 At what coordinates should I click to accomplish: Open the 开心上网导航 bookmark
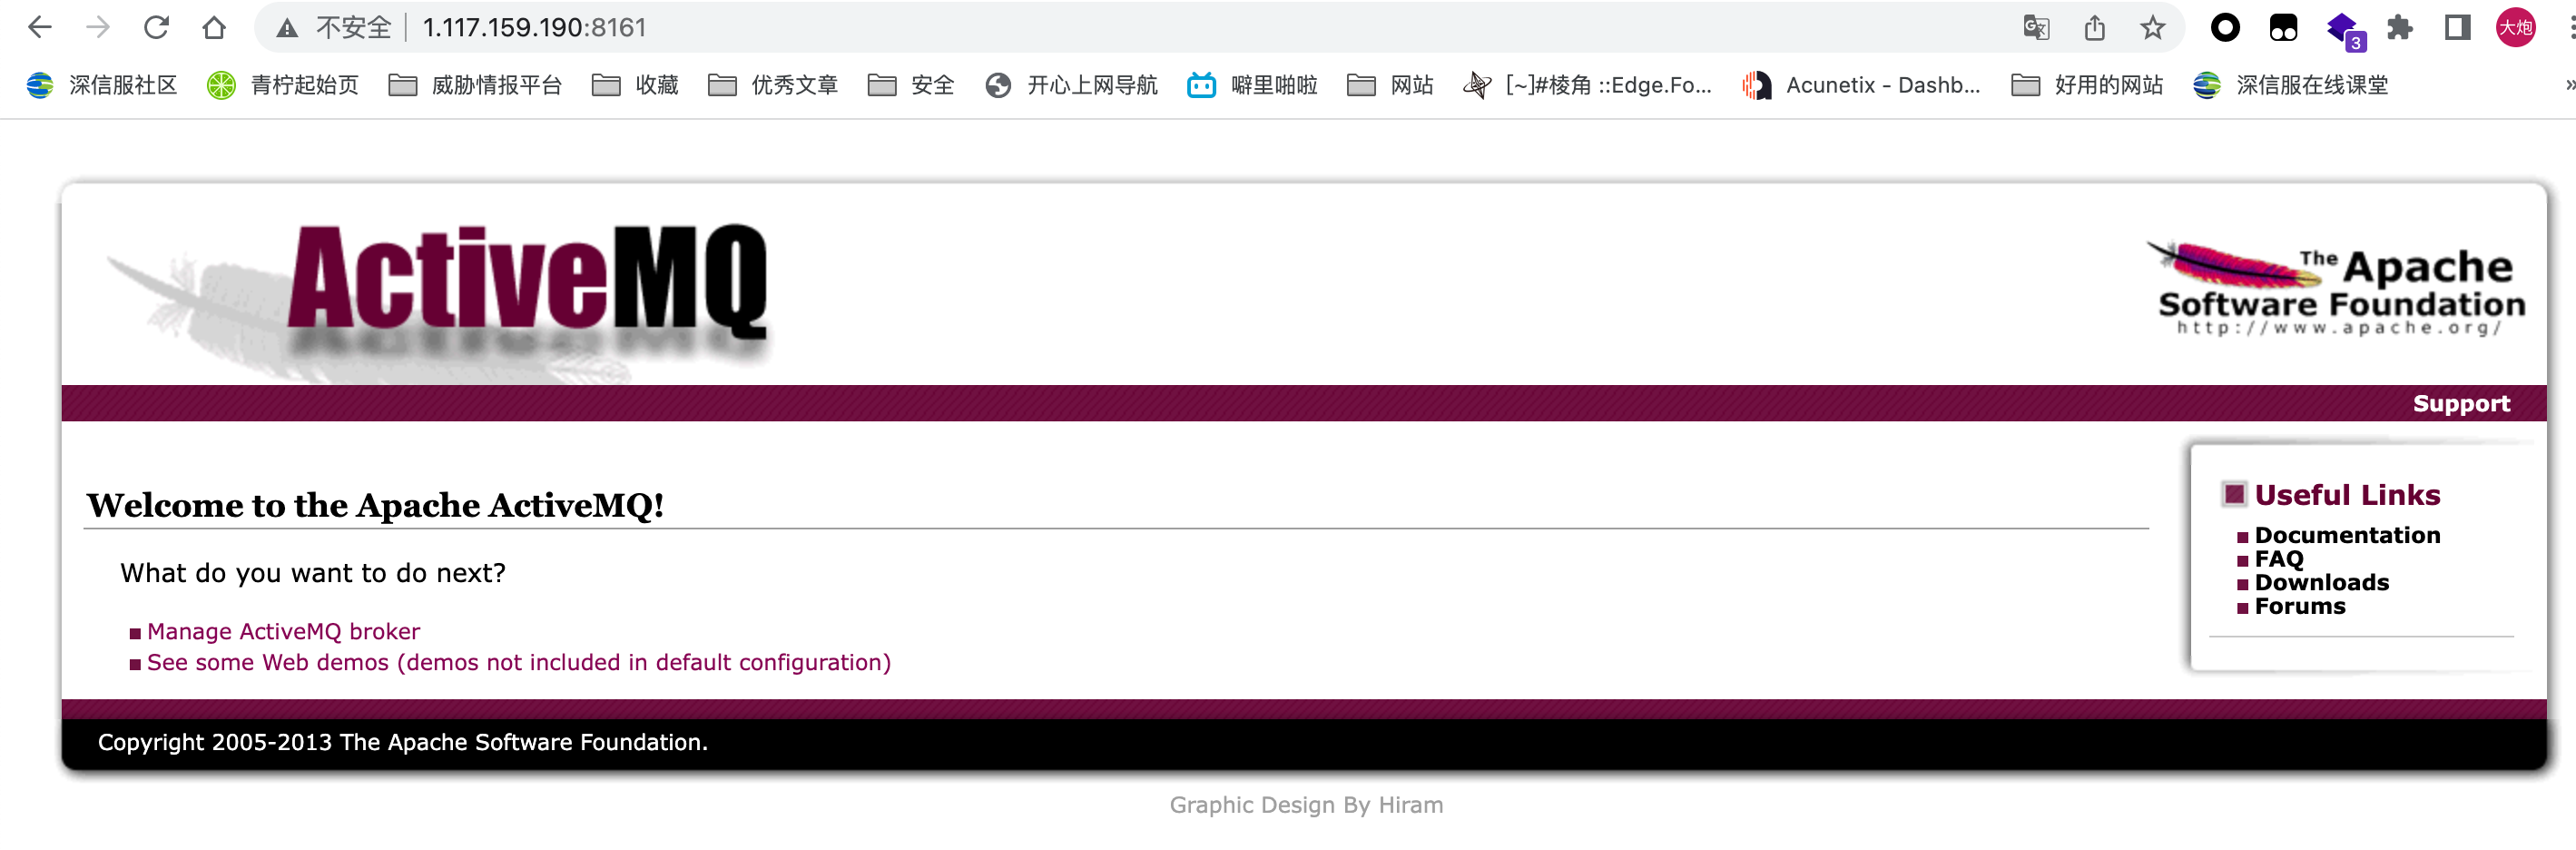pyautogui.click(x=1071, y=85)
